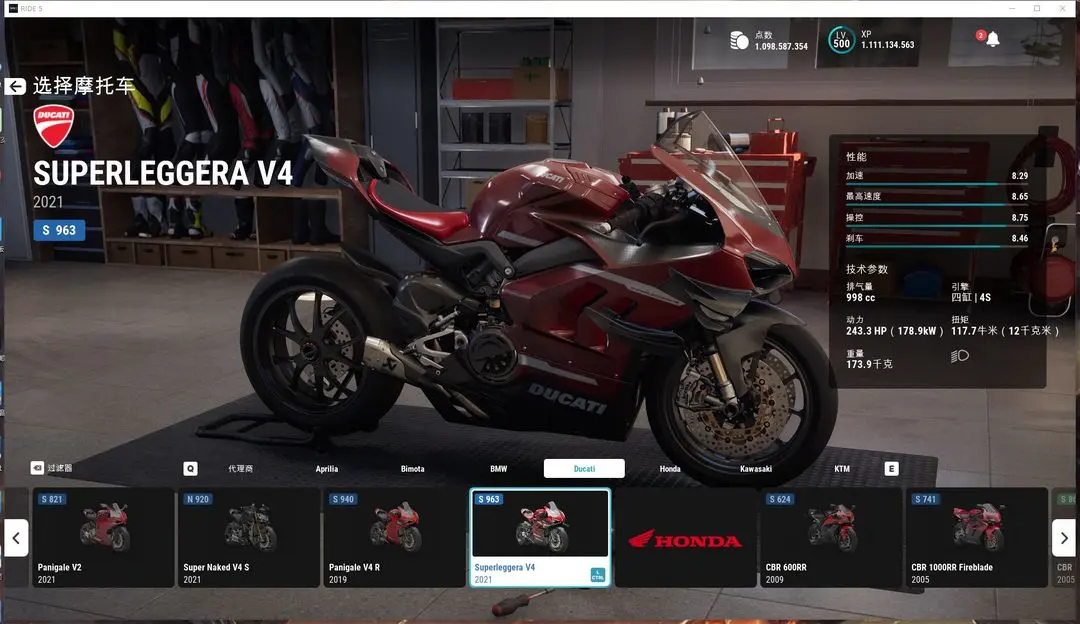Image resolution: width=1080 pixels, height=624 pixels.
Task: Click the 加速 performance bar
Action: (937, 184)
